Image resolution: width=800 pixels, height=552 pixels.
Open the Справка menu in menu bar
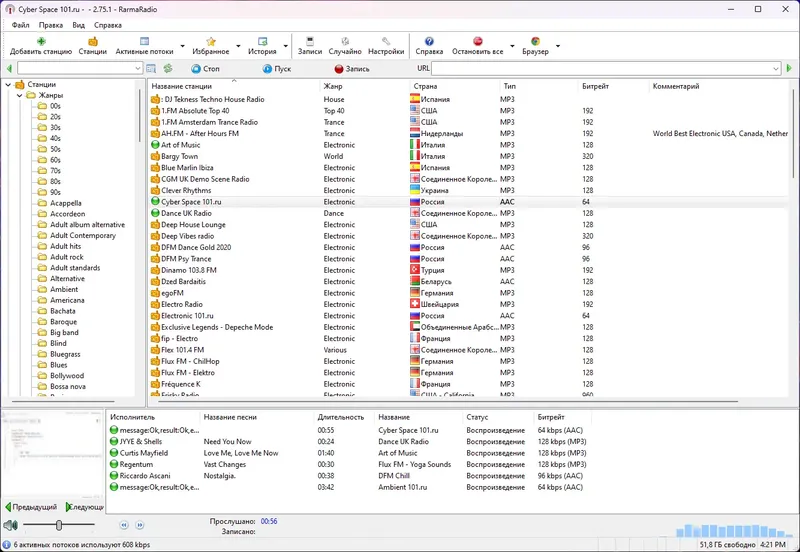pyautogui.click(x=108, y=25)
